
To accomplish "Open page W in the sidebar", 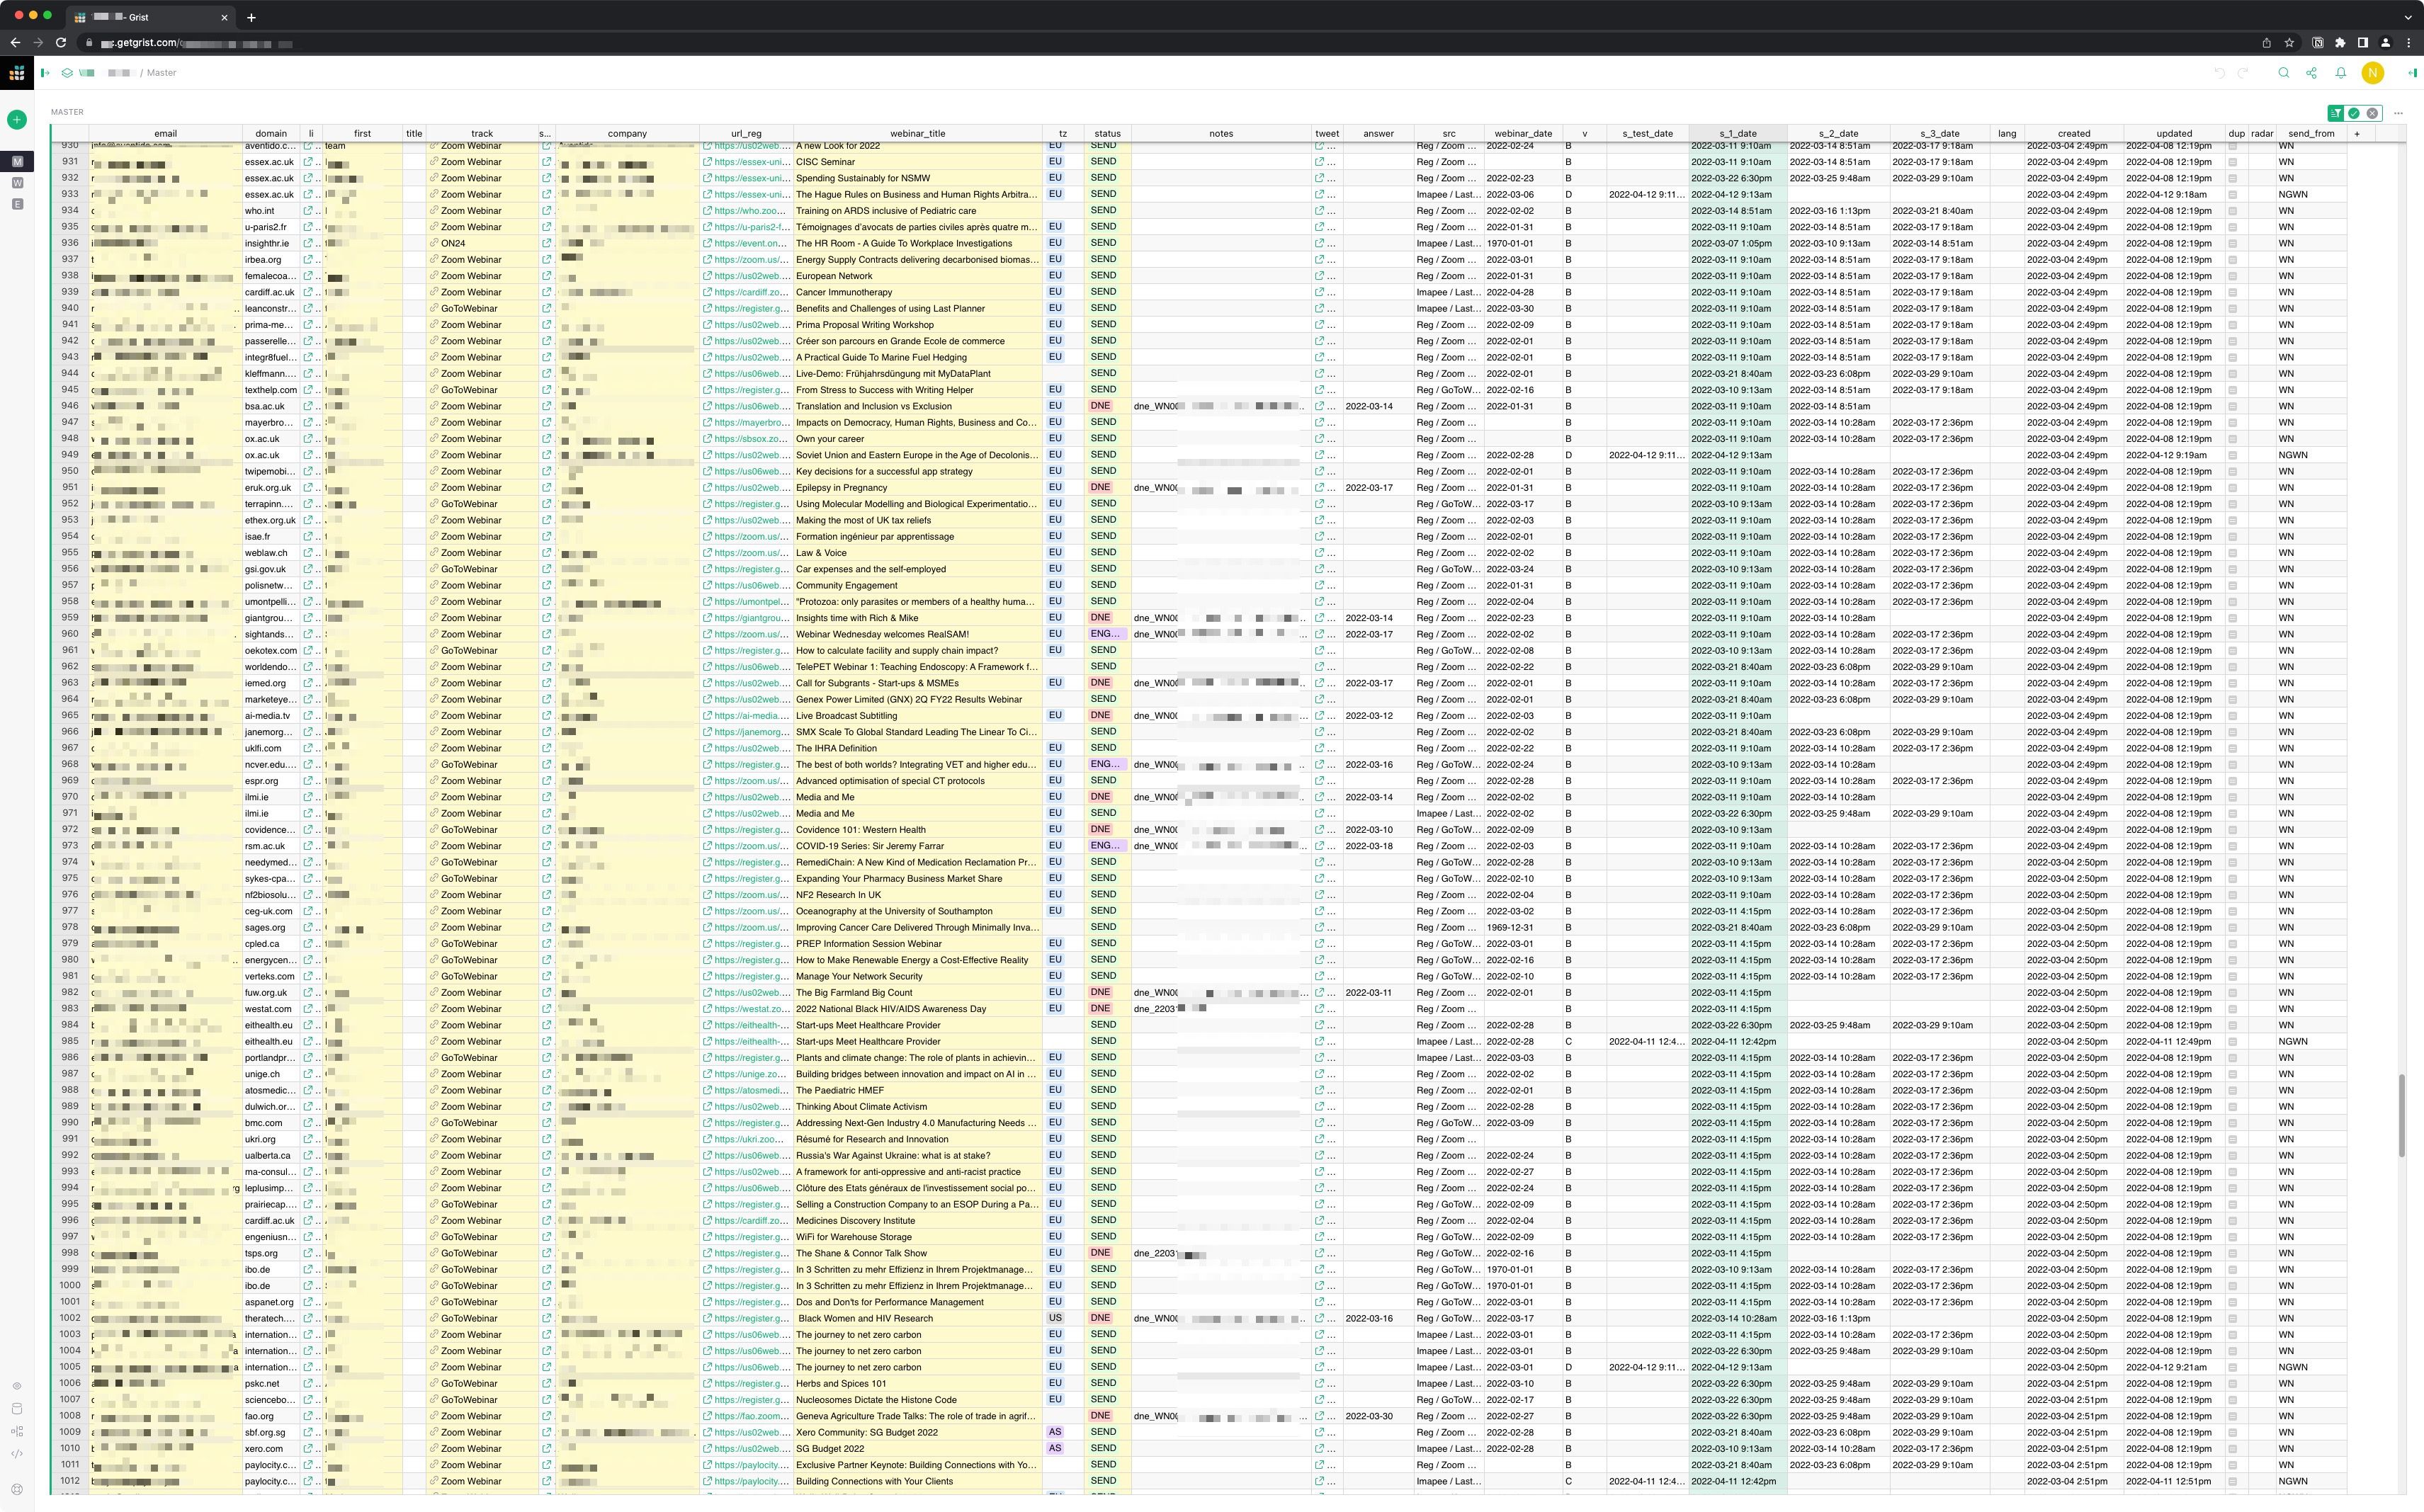I will click(x=17, y=183).
